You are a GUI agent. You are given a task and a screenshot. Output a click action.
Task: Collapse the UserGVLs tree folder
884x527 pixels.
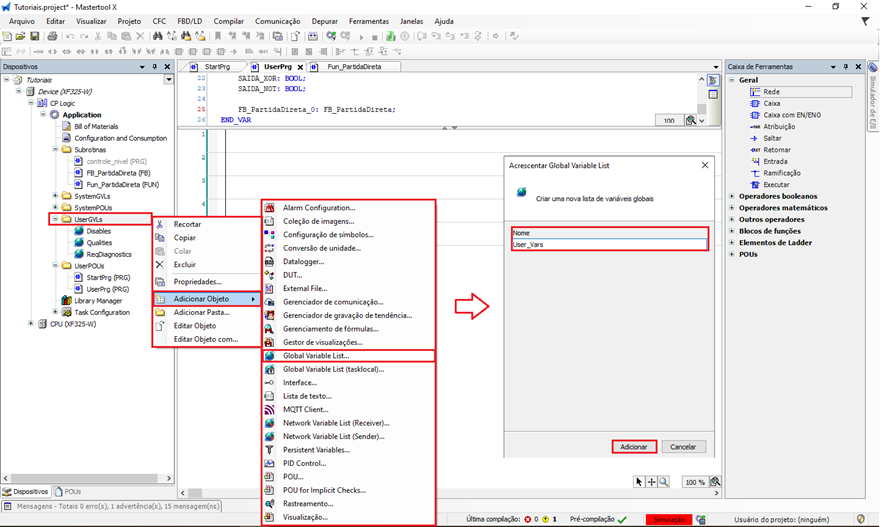(x=55, y=219)
